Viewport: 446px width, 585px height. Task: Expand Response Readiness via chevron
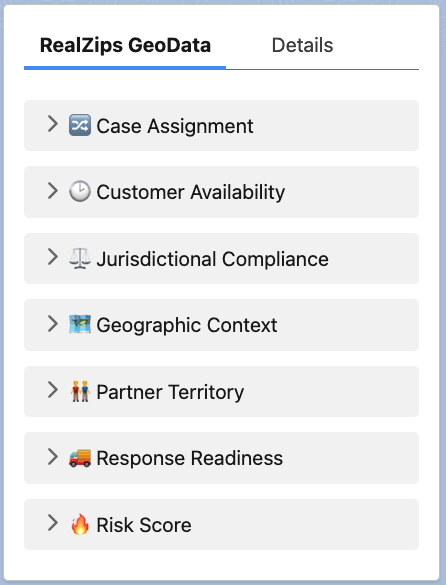(x=53, y=457)
